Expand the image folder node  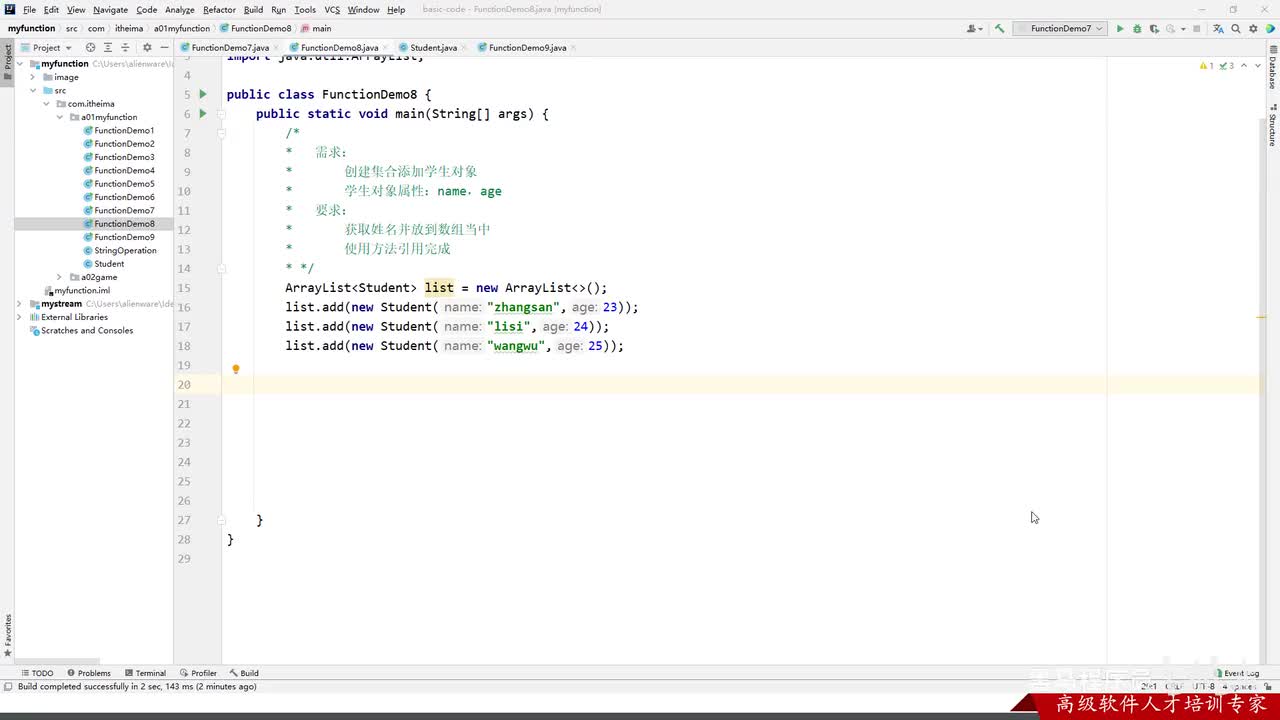click(33, 77)
